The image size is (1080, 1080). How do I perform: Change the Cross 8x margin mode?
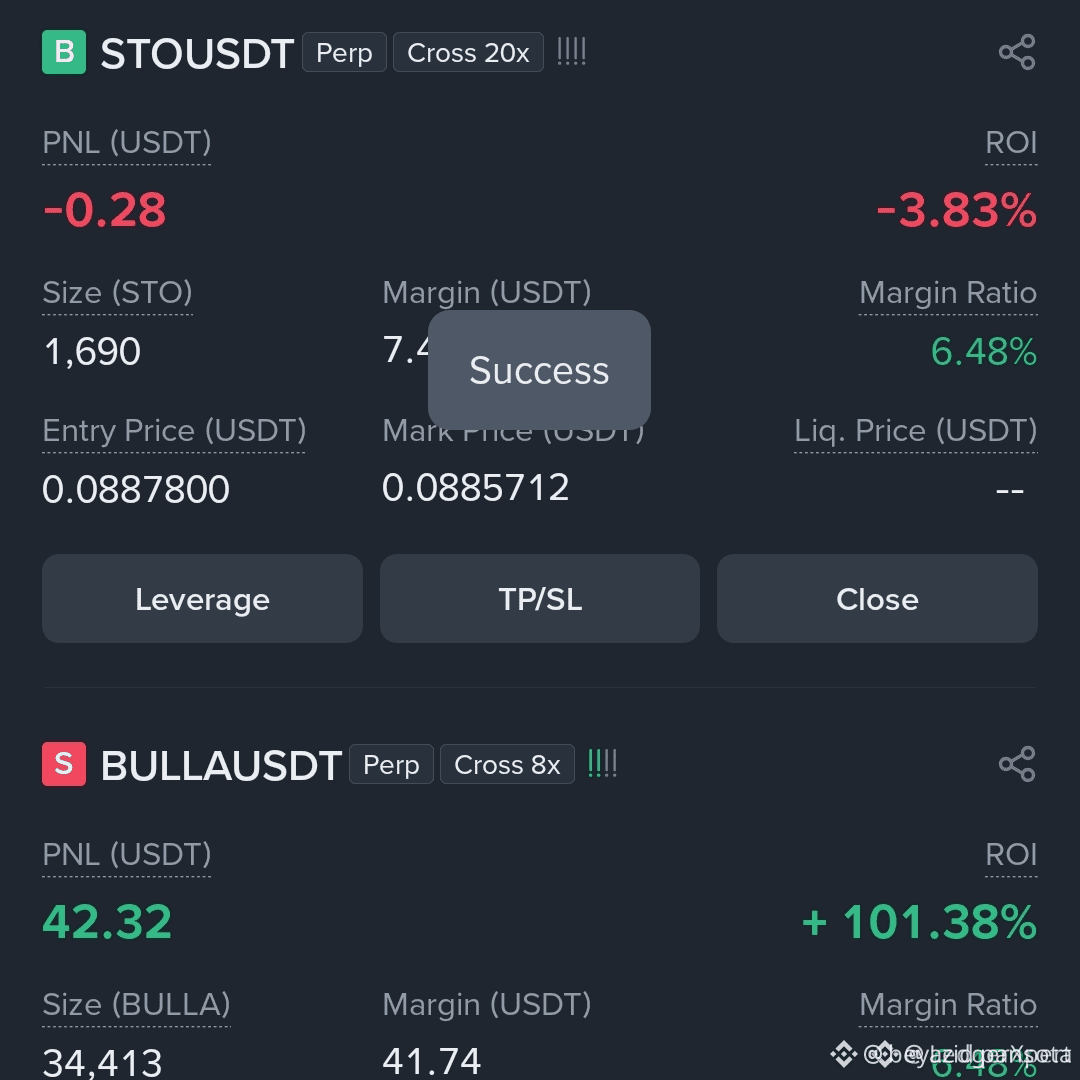click(508, 764)
